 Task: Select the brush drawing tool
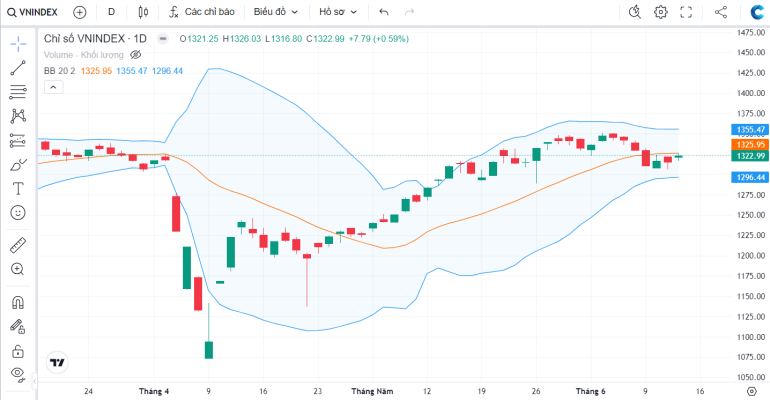[x=18, y=164]
